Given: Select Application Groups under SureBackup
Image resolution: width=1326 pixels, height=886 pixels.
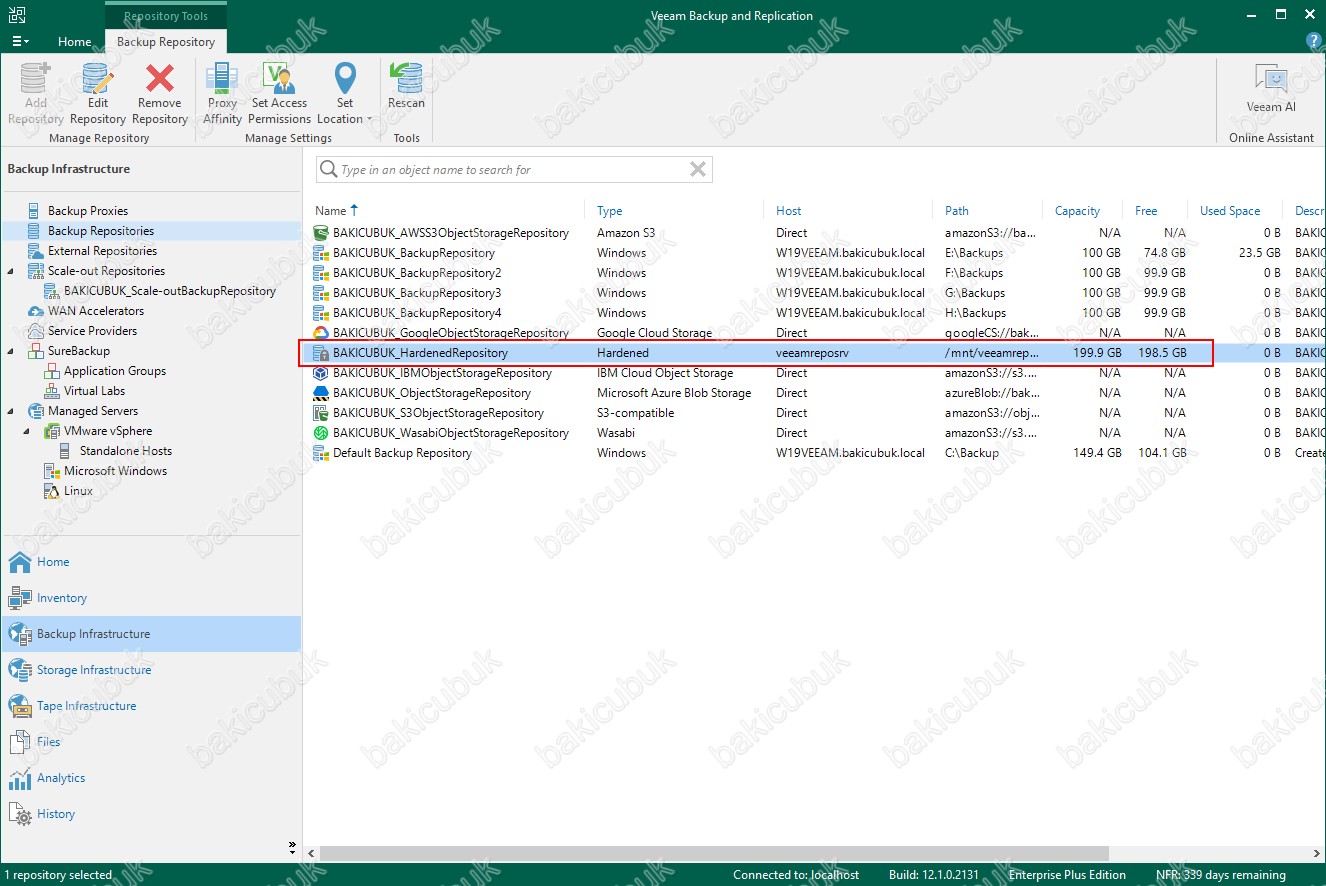Looking at the screenshot, I should click(115, 371).
